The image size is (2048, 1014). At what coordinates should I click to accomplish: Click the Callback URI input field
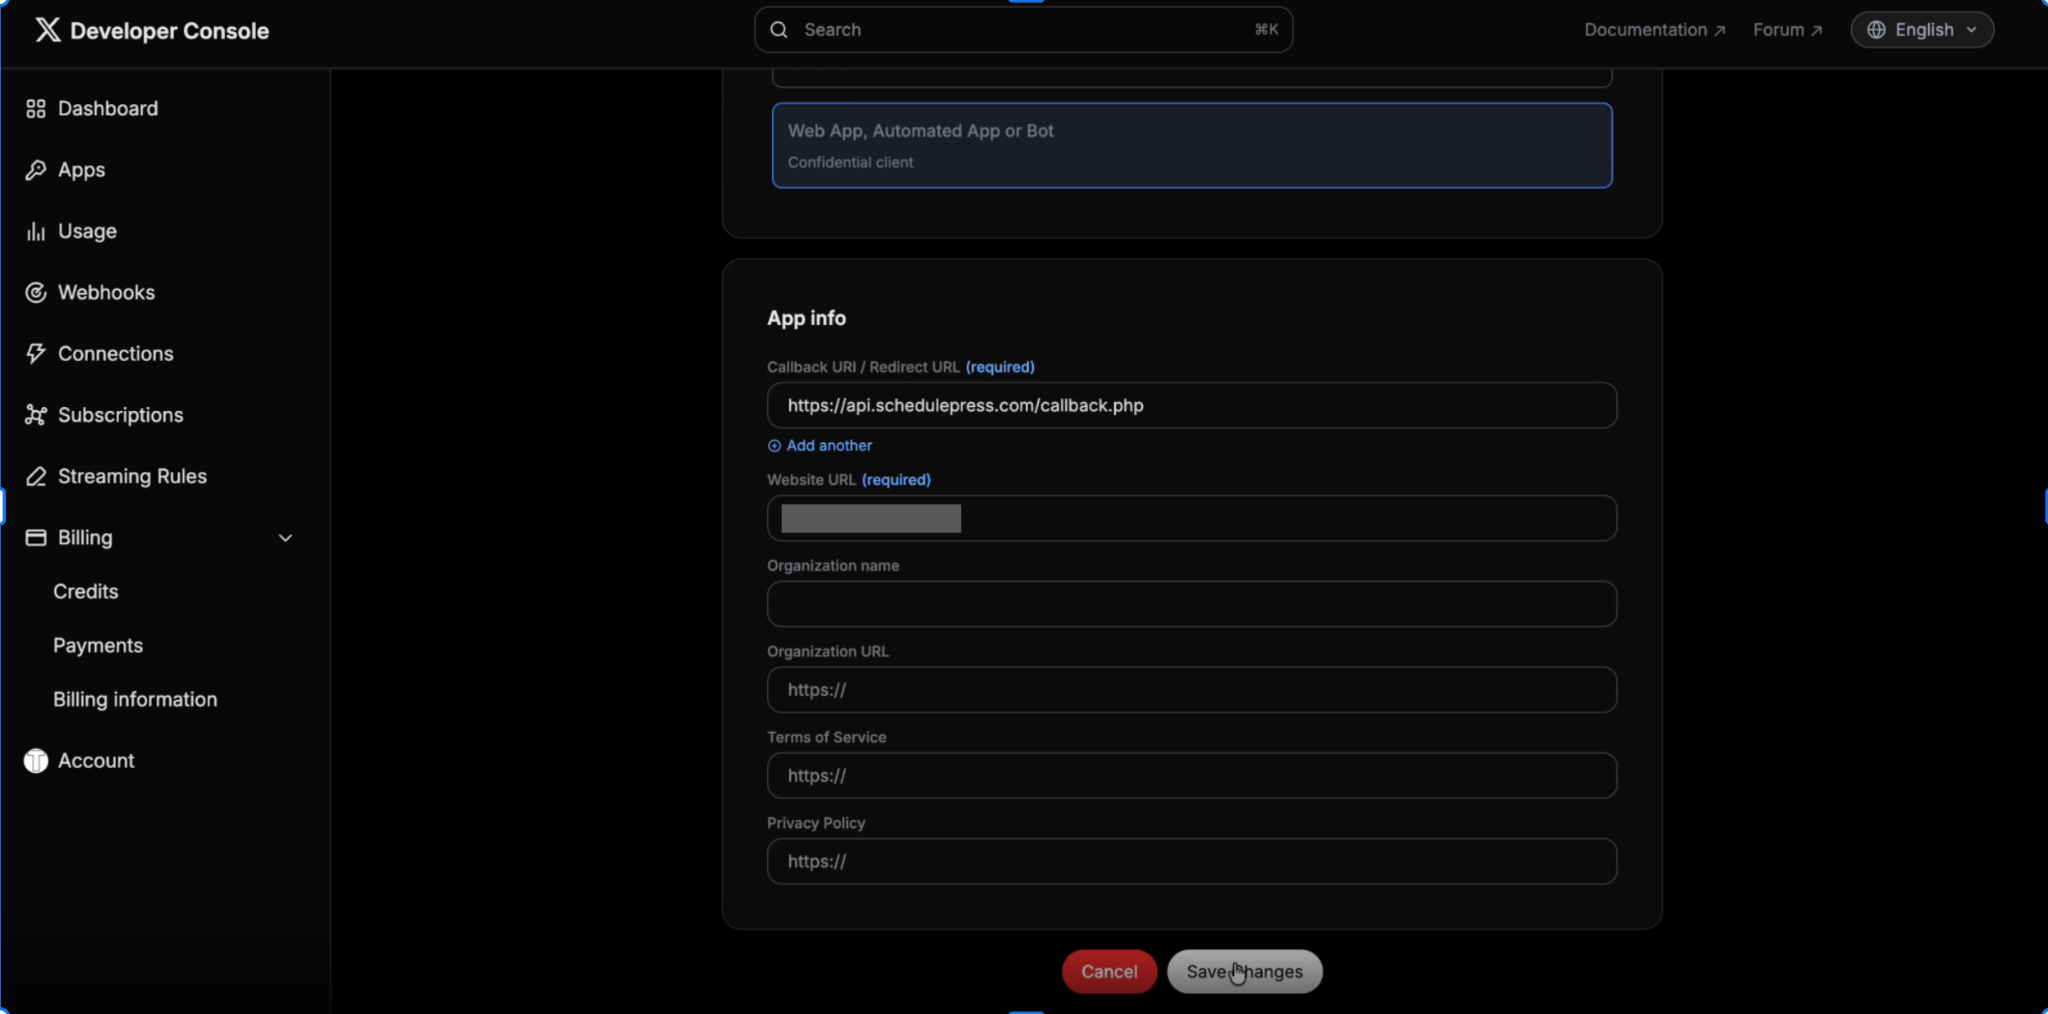click(x=1192, y=406)
